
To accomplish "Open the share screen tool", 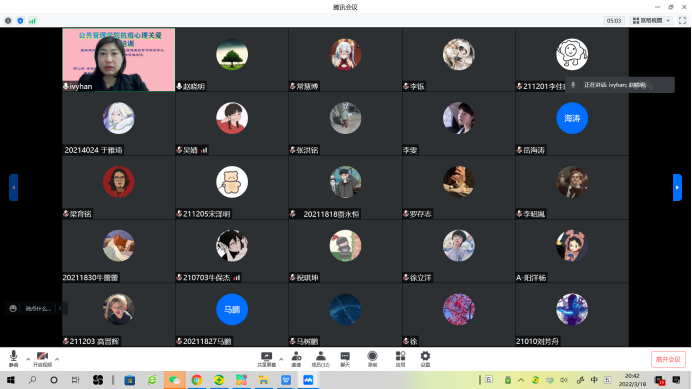I will point(267,359).
